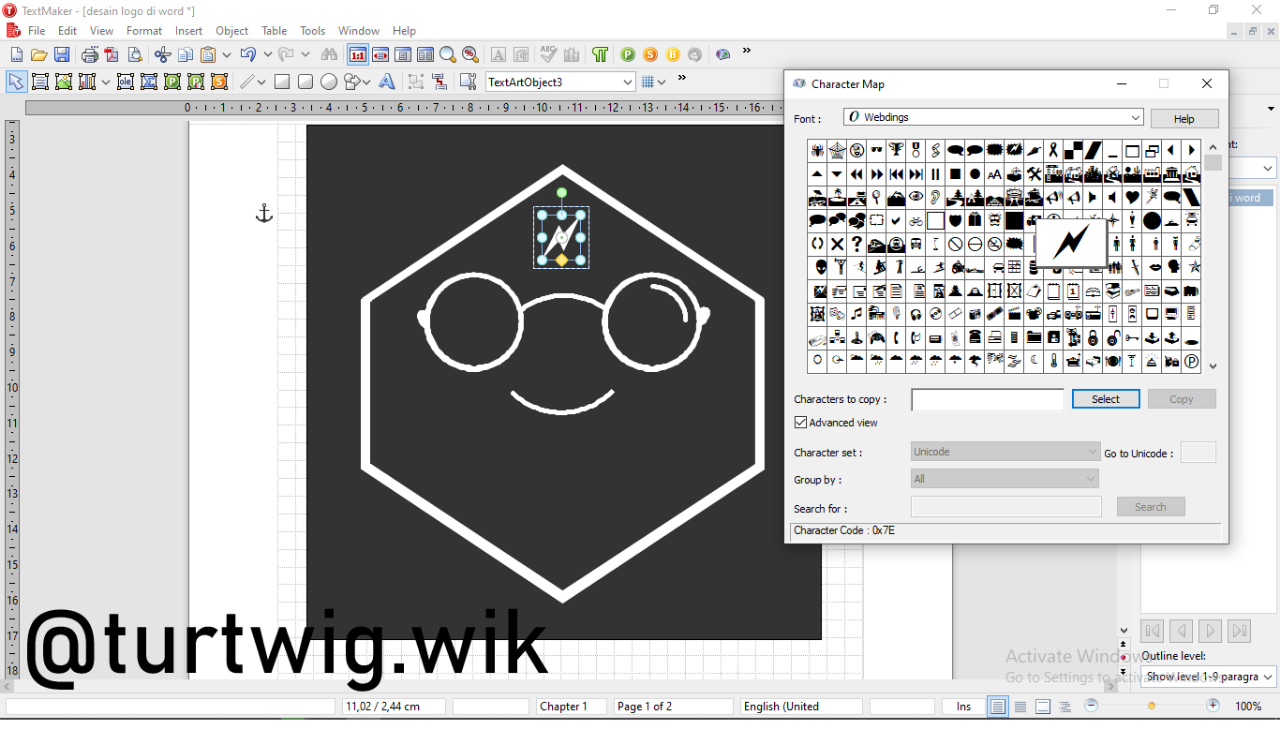Uncheck Advanced view checkbox
The image size is (1280, 734).
pos(801,423)
